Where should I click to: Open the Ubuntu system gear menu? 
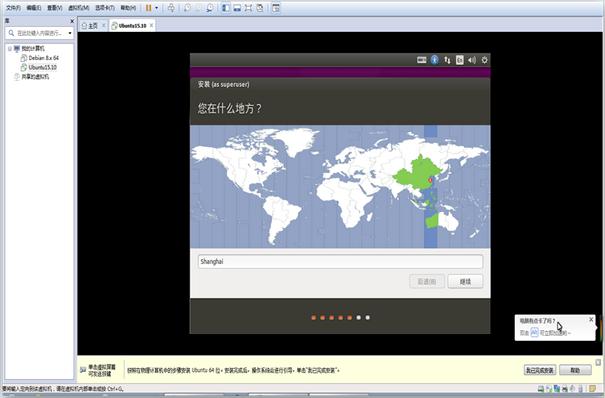pos(484,60)
